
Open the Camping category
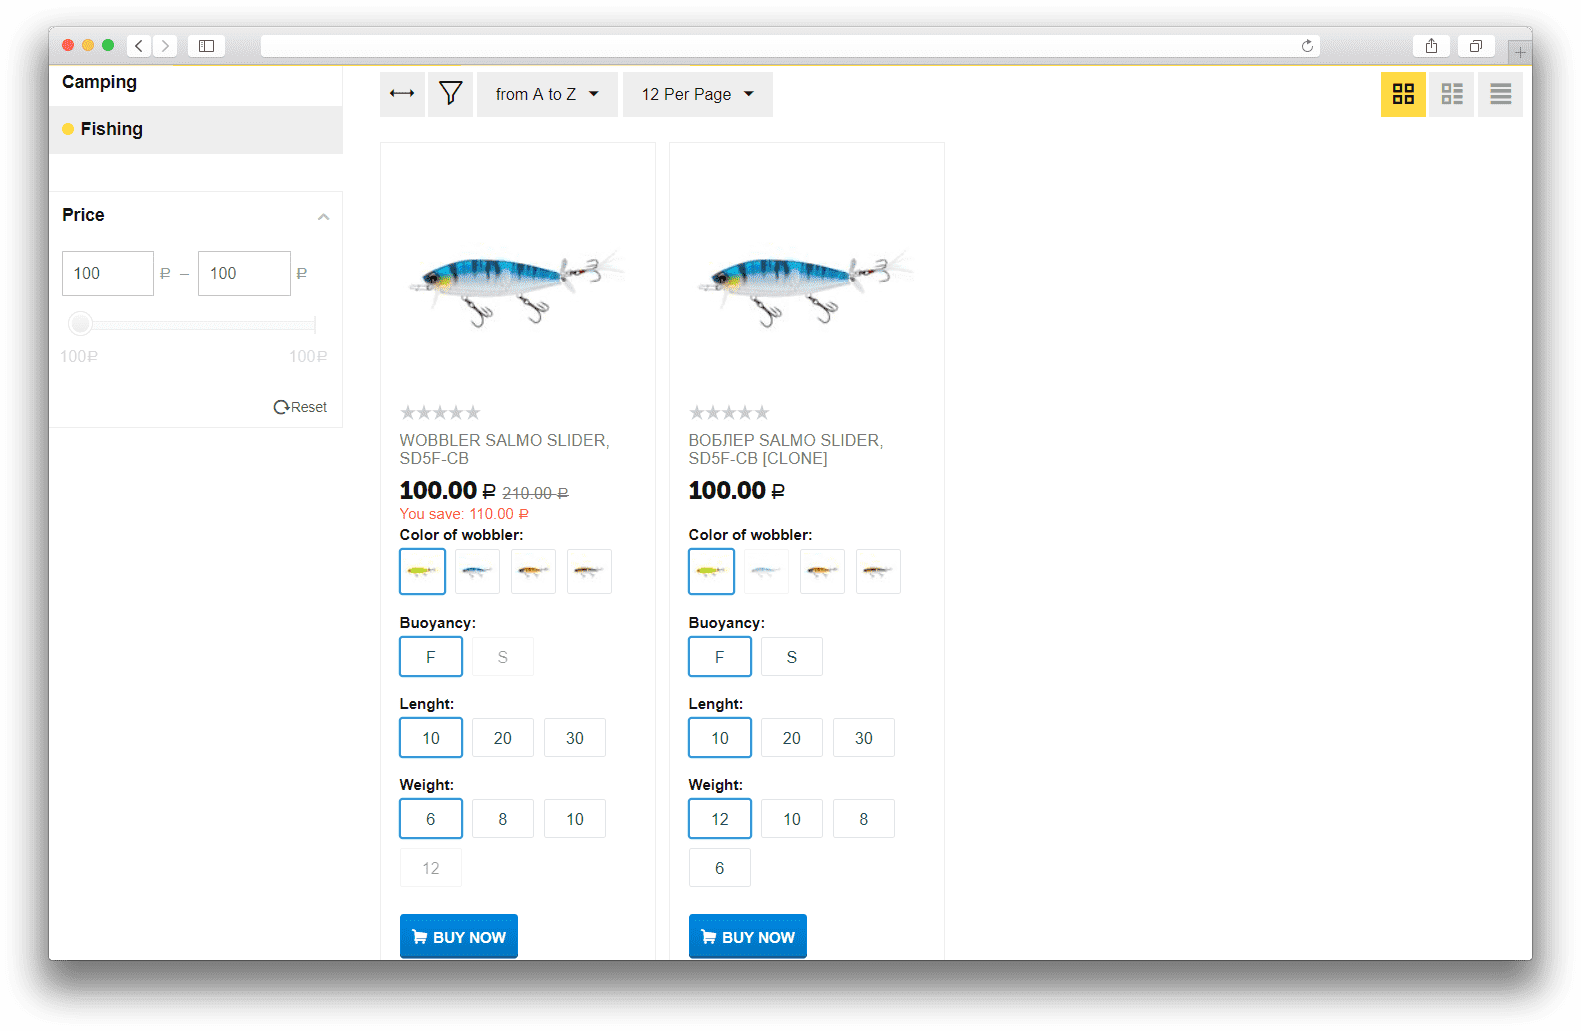coord(99,82)
